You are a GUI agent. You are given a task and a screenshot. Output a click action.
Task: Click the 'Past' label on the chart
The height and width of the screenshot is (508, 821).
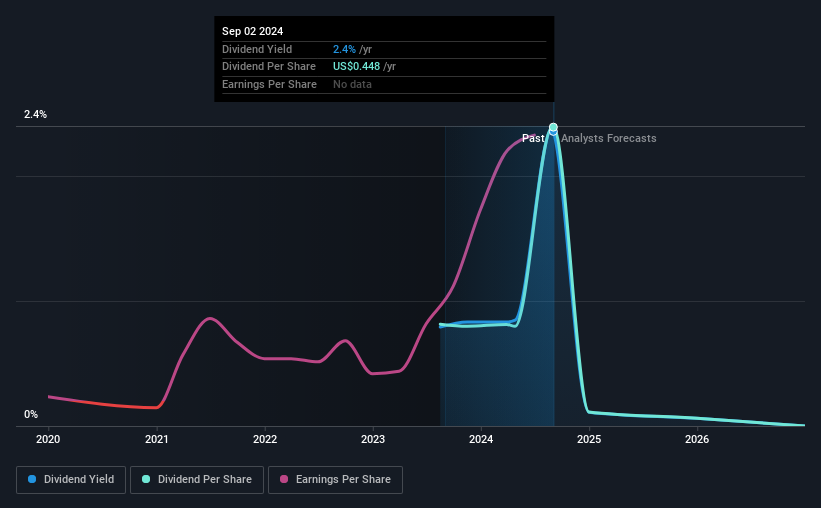(x=533, y=138)
